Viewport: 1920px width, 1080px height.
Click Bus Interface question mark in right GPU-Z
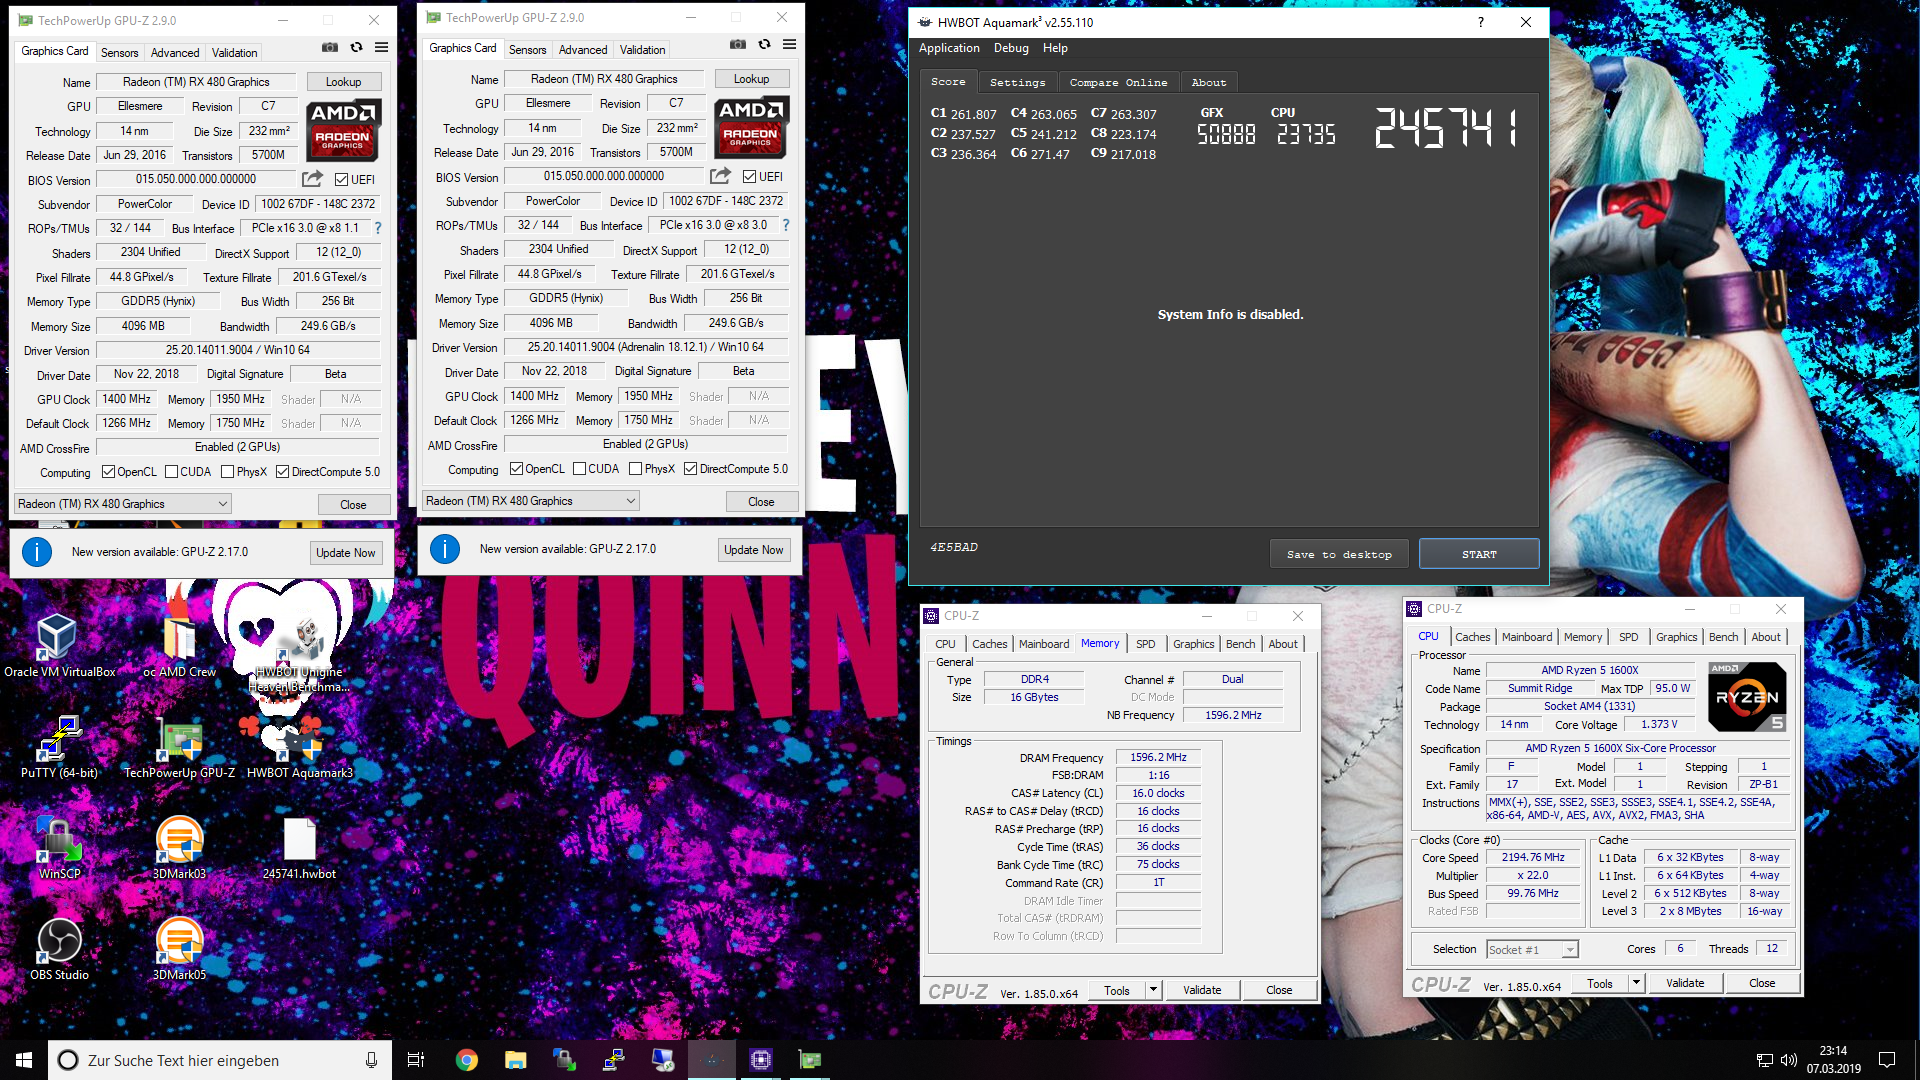(x=786, y=225)
